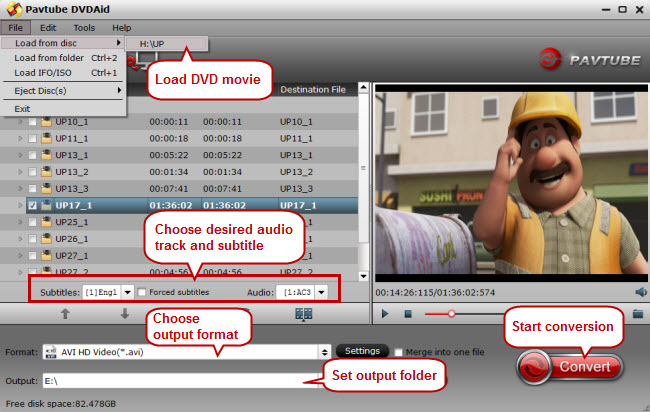Check the UP13_1 title checkbox

[x=32, y=155]
